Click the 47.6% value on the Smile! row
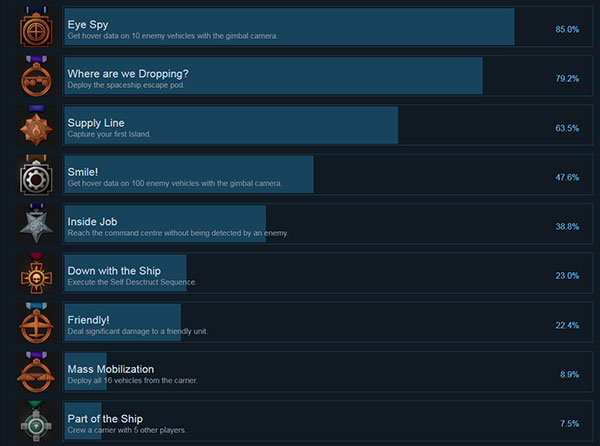 click(567, 177)
